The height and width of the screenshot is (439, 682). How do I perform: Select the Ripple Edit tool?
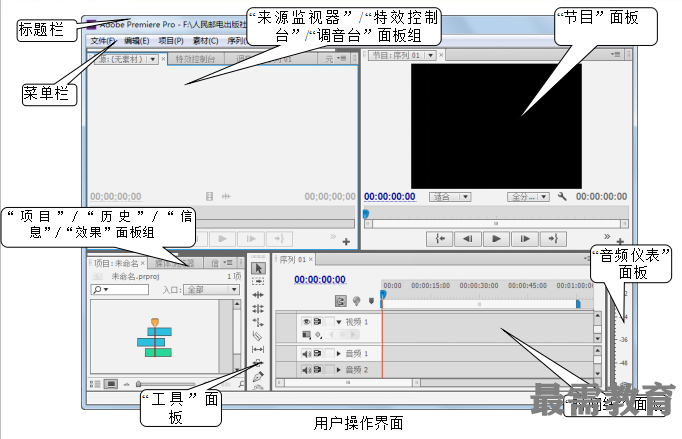[258, 295]
